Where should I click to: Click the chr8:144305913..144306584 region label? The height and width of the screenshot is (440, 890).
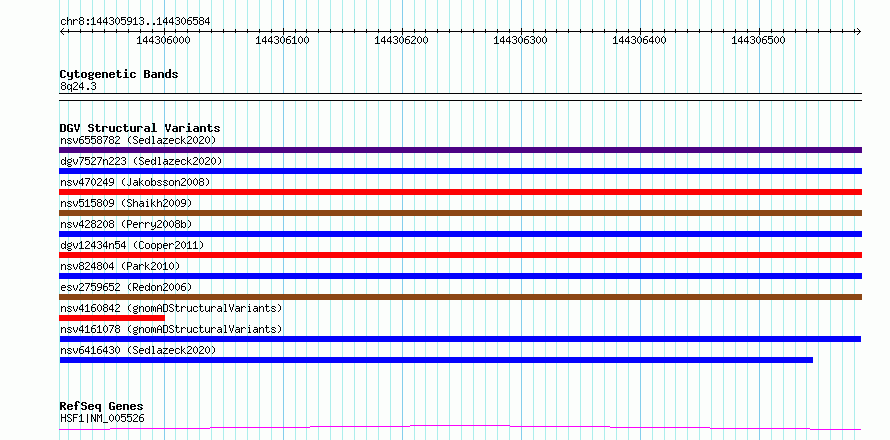(x=135, y=22)
